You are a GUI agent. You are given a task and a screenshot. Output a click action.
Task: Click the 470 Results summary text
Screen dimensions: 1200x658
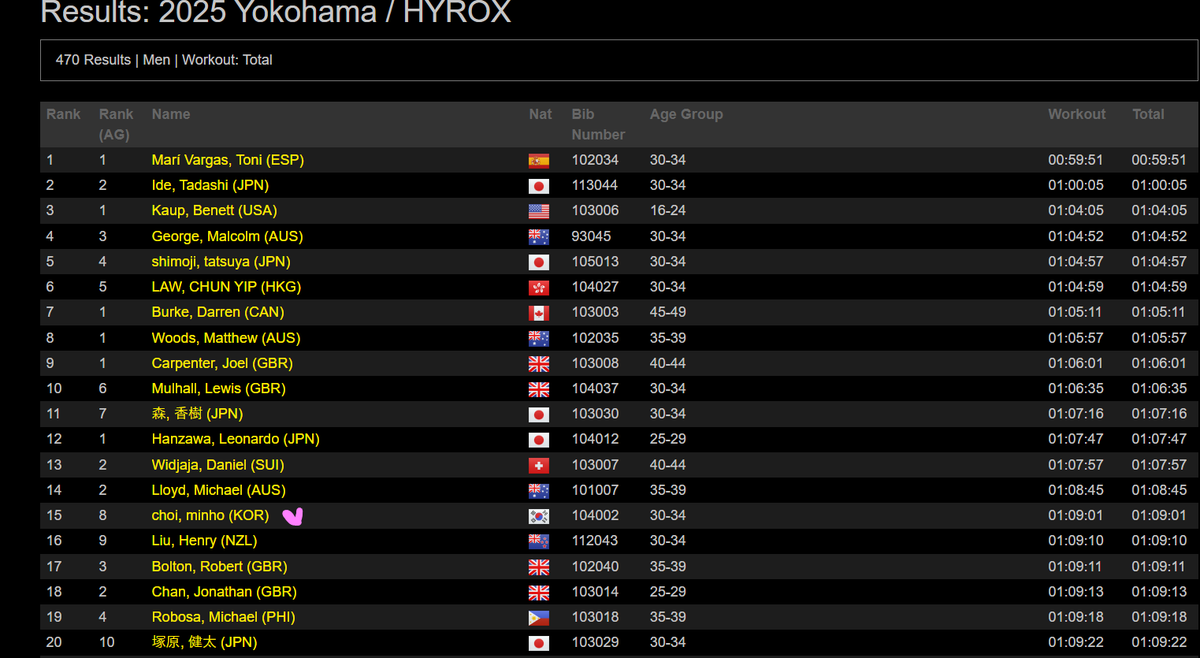164,60
